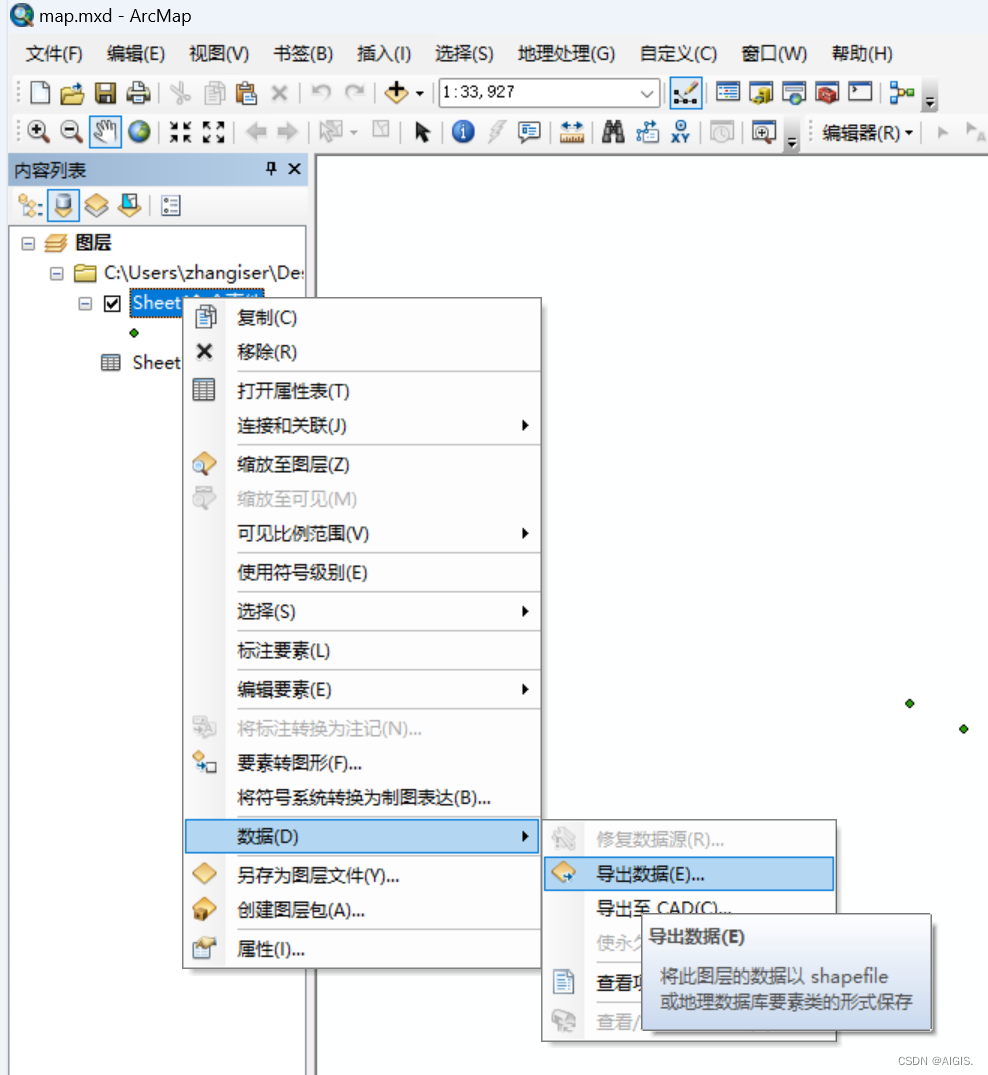Open the 文件(F) menu
The height and width of the screenshot is (1075, 988).
click(53, 53)
